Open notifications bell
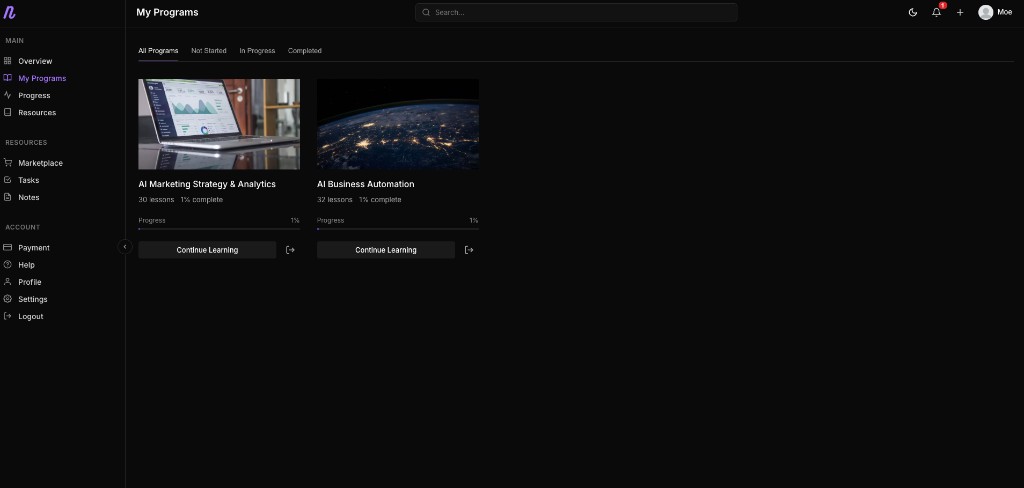The image size is (1024, 488). pos(936,12)
